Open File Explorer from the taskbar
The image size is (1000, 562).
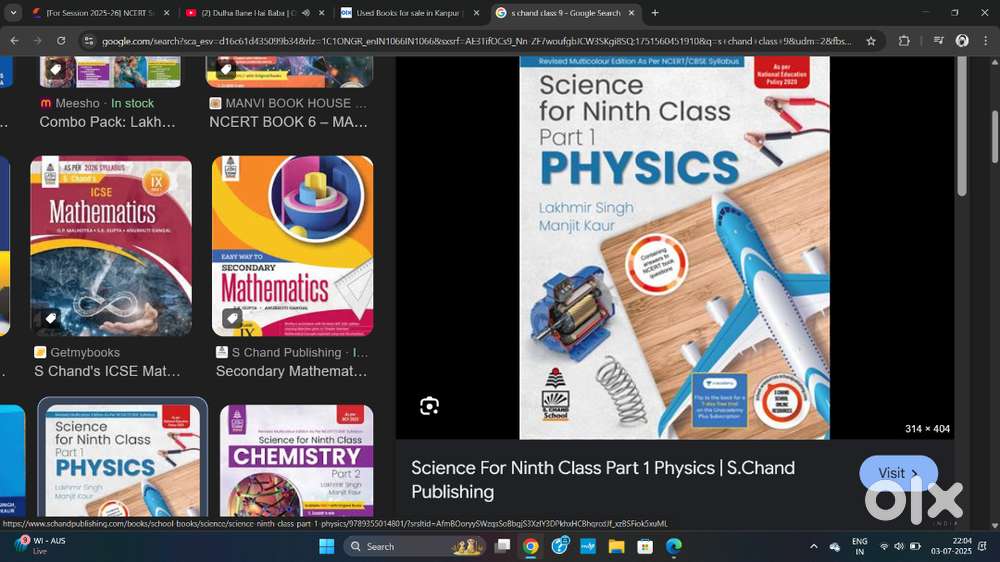(616, 547)
